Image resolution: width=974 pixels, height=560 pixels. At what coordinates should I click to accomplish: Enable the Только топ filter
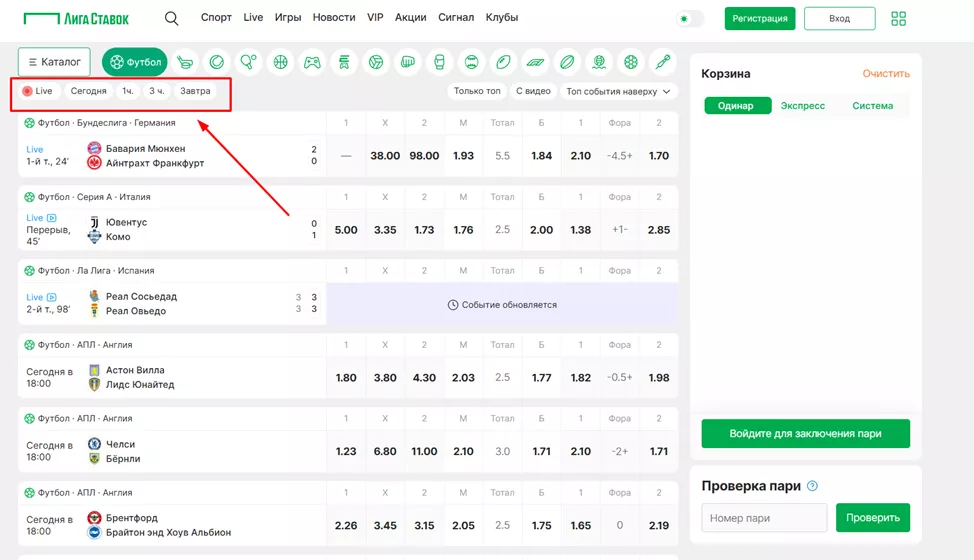477,91
